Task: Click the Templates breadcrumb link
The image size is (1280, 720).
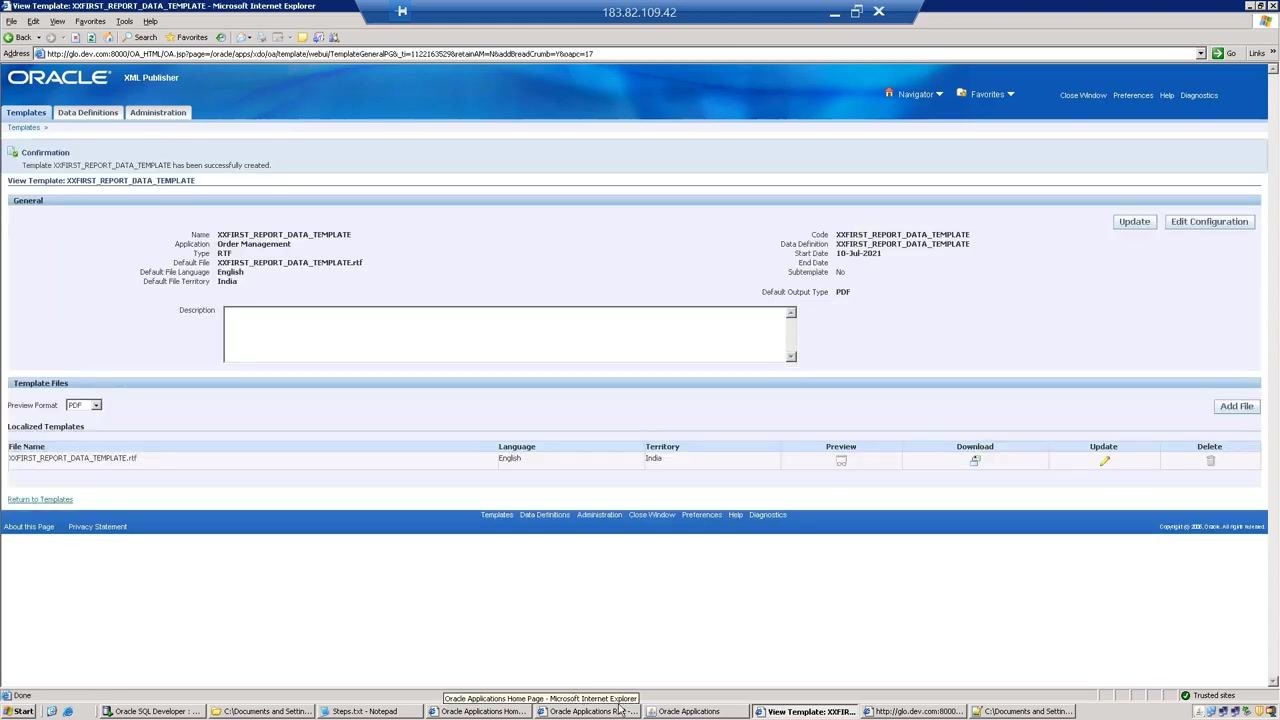Action: [x=24, y=127]
